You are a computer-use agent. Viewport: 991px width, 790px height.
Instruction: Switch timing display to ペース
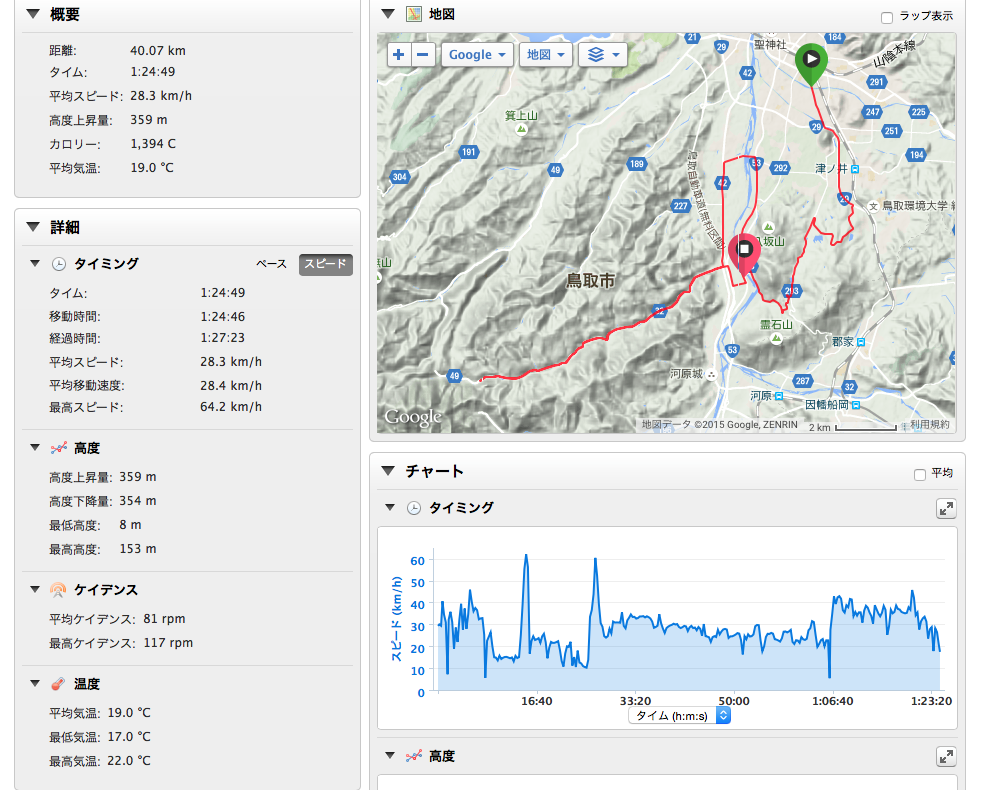point(272,264)
